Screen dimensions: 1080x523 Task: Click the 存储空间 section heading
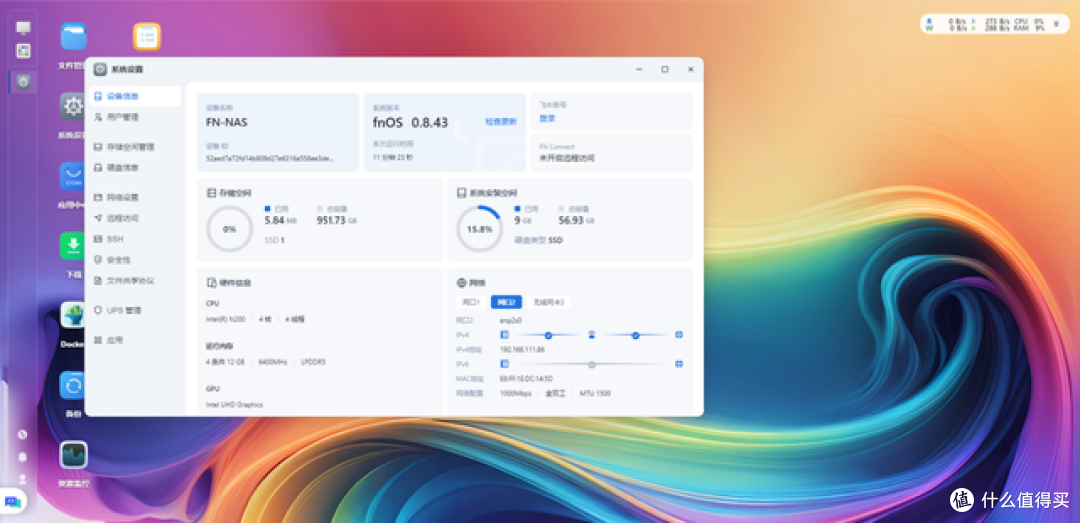[235, 194]
